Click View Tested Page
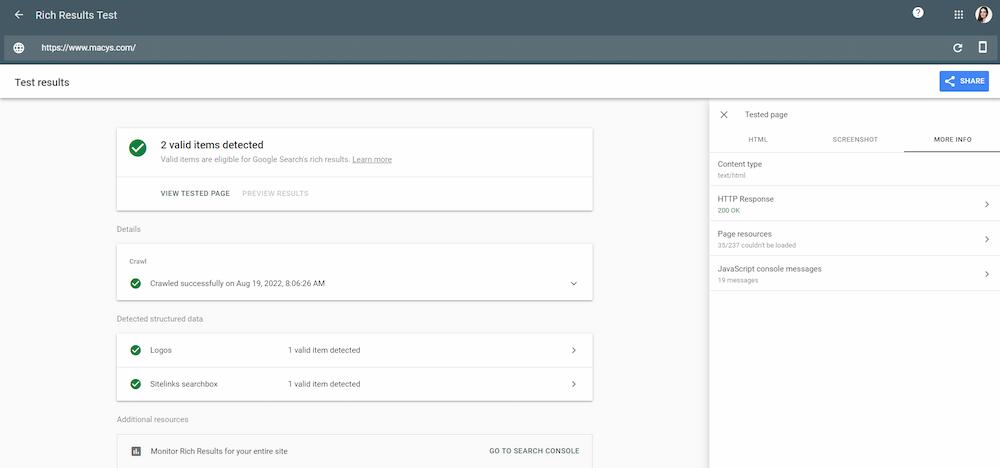 pos(195,193)
